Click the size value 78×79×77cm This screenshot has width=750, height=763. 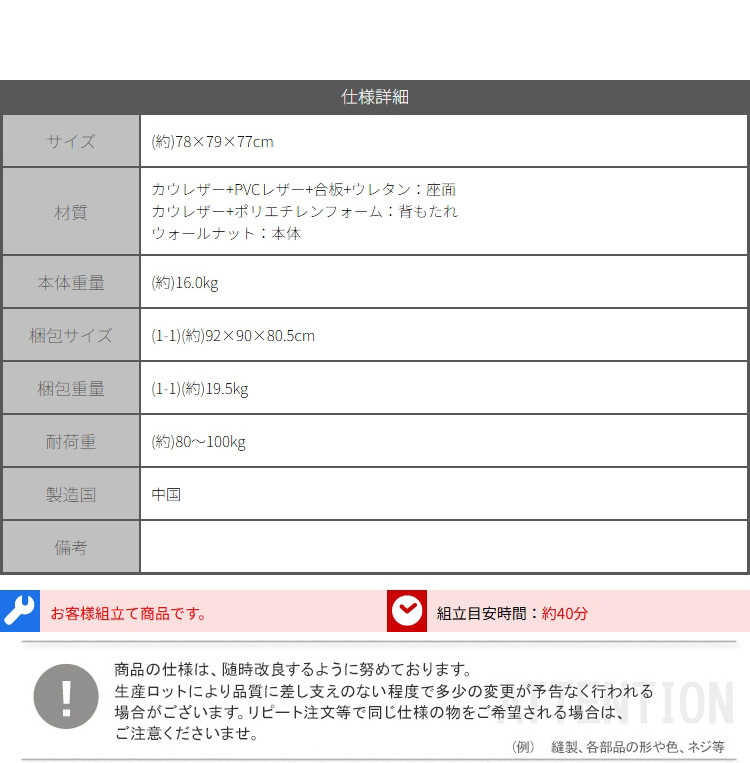pos(212,142)
